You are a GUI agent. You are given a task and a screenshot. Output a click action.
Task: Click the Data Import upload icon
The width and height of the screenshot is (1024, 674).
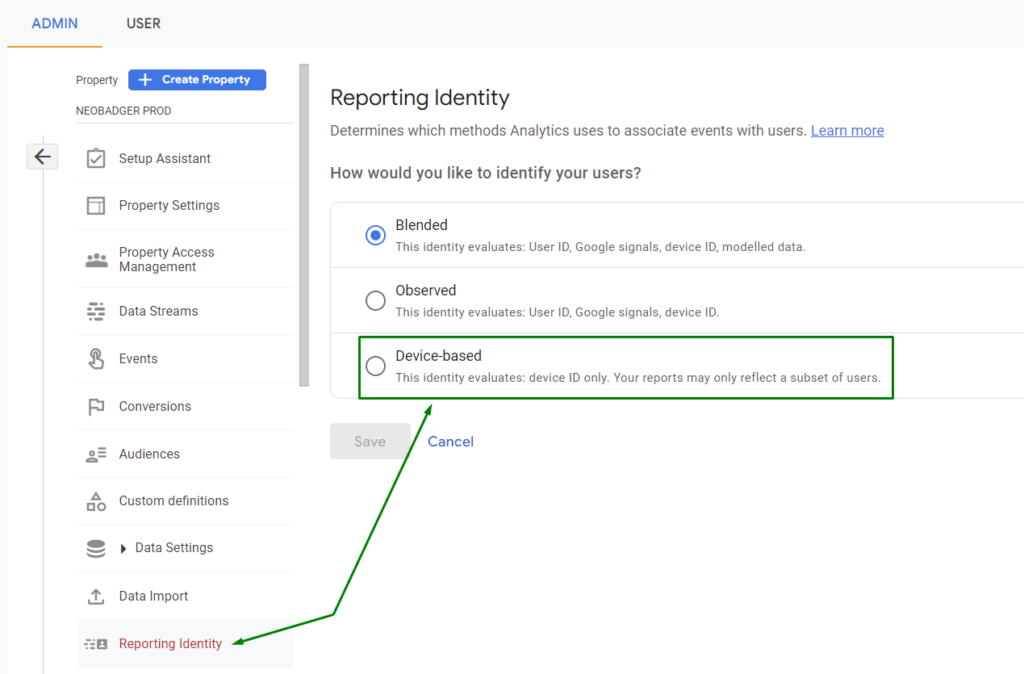point(96,596)
